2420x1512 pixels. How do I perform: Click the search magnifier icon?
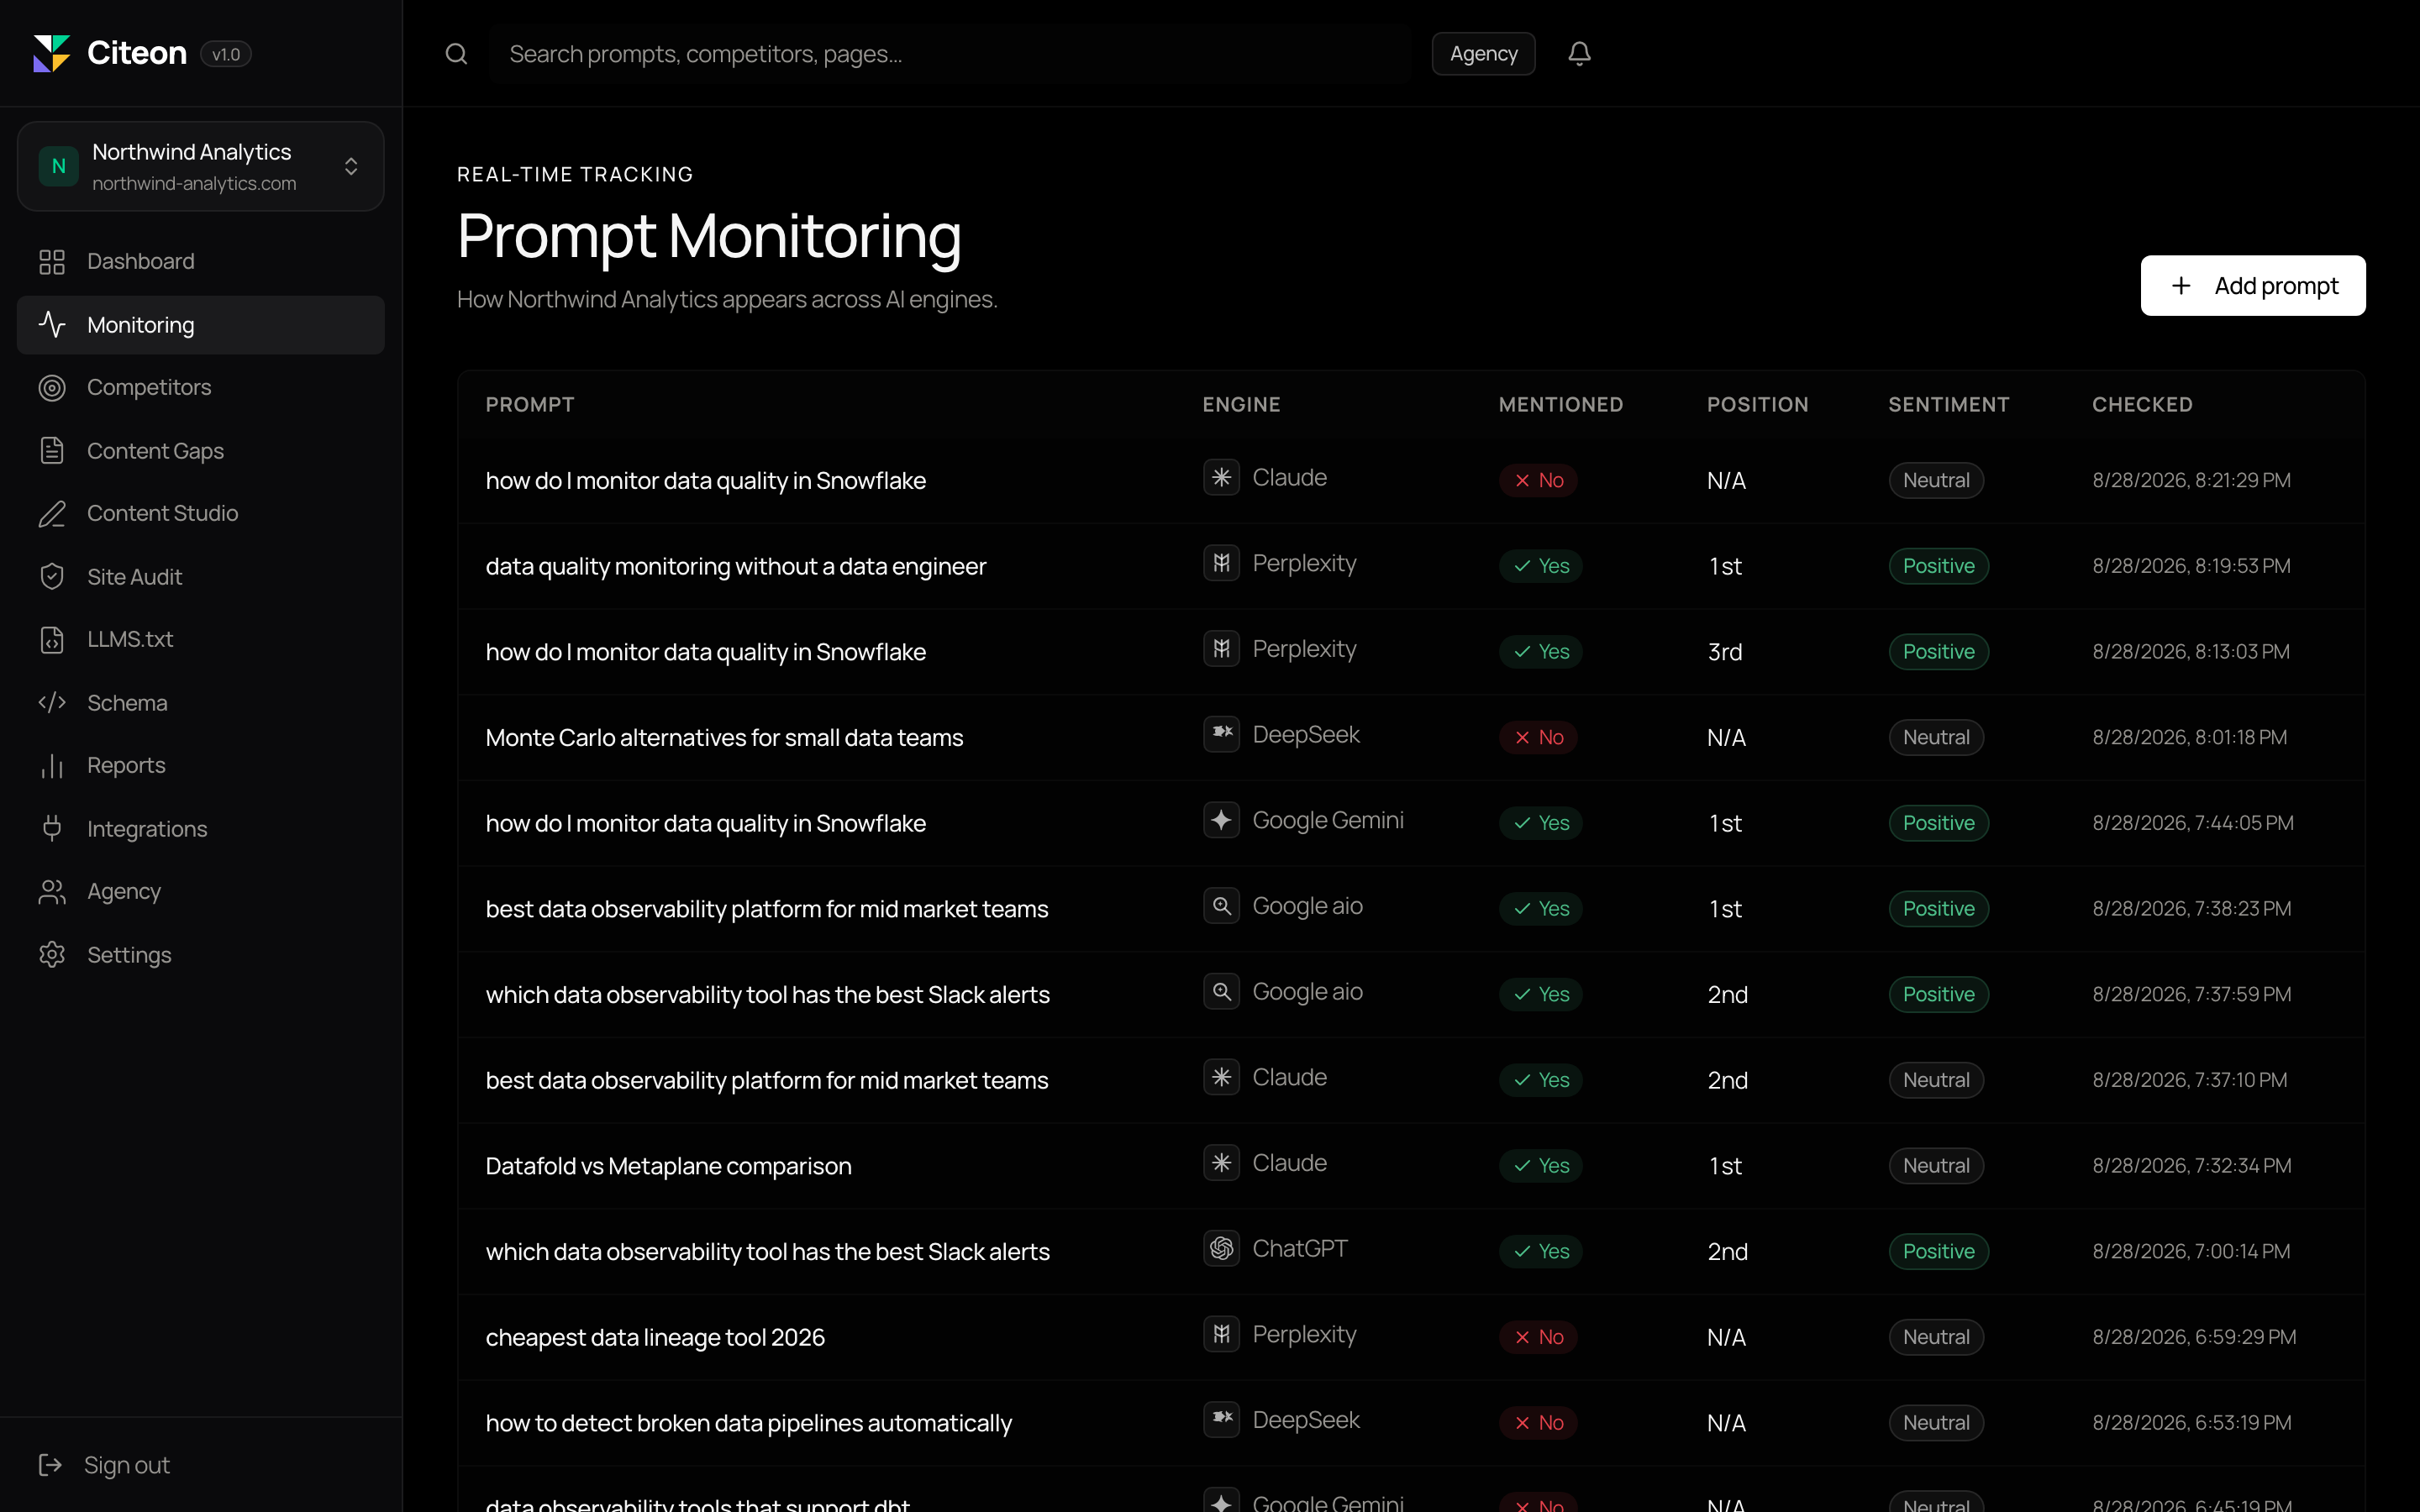tap(456, 54)
